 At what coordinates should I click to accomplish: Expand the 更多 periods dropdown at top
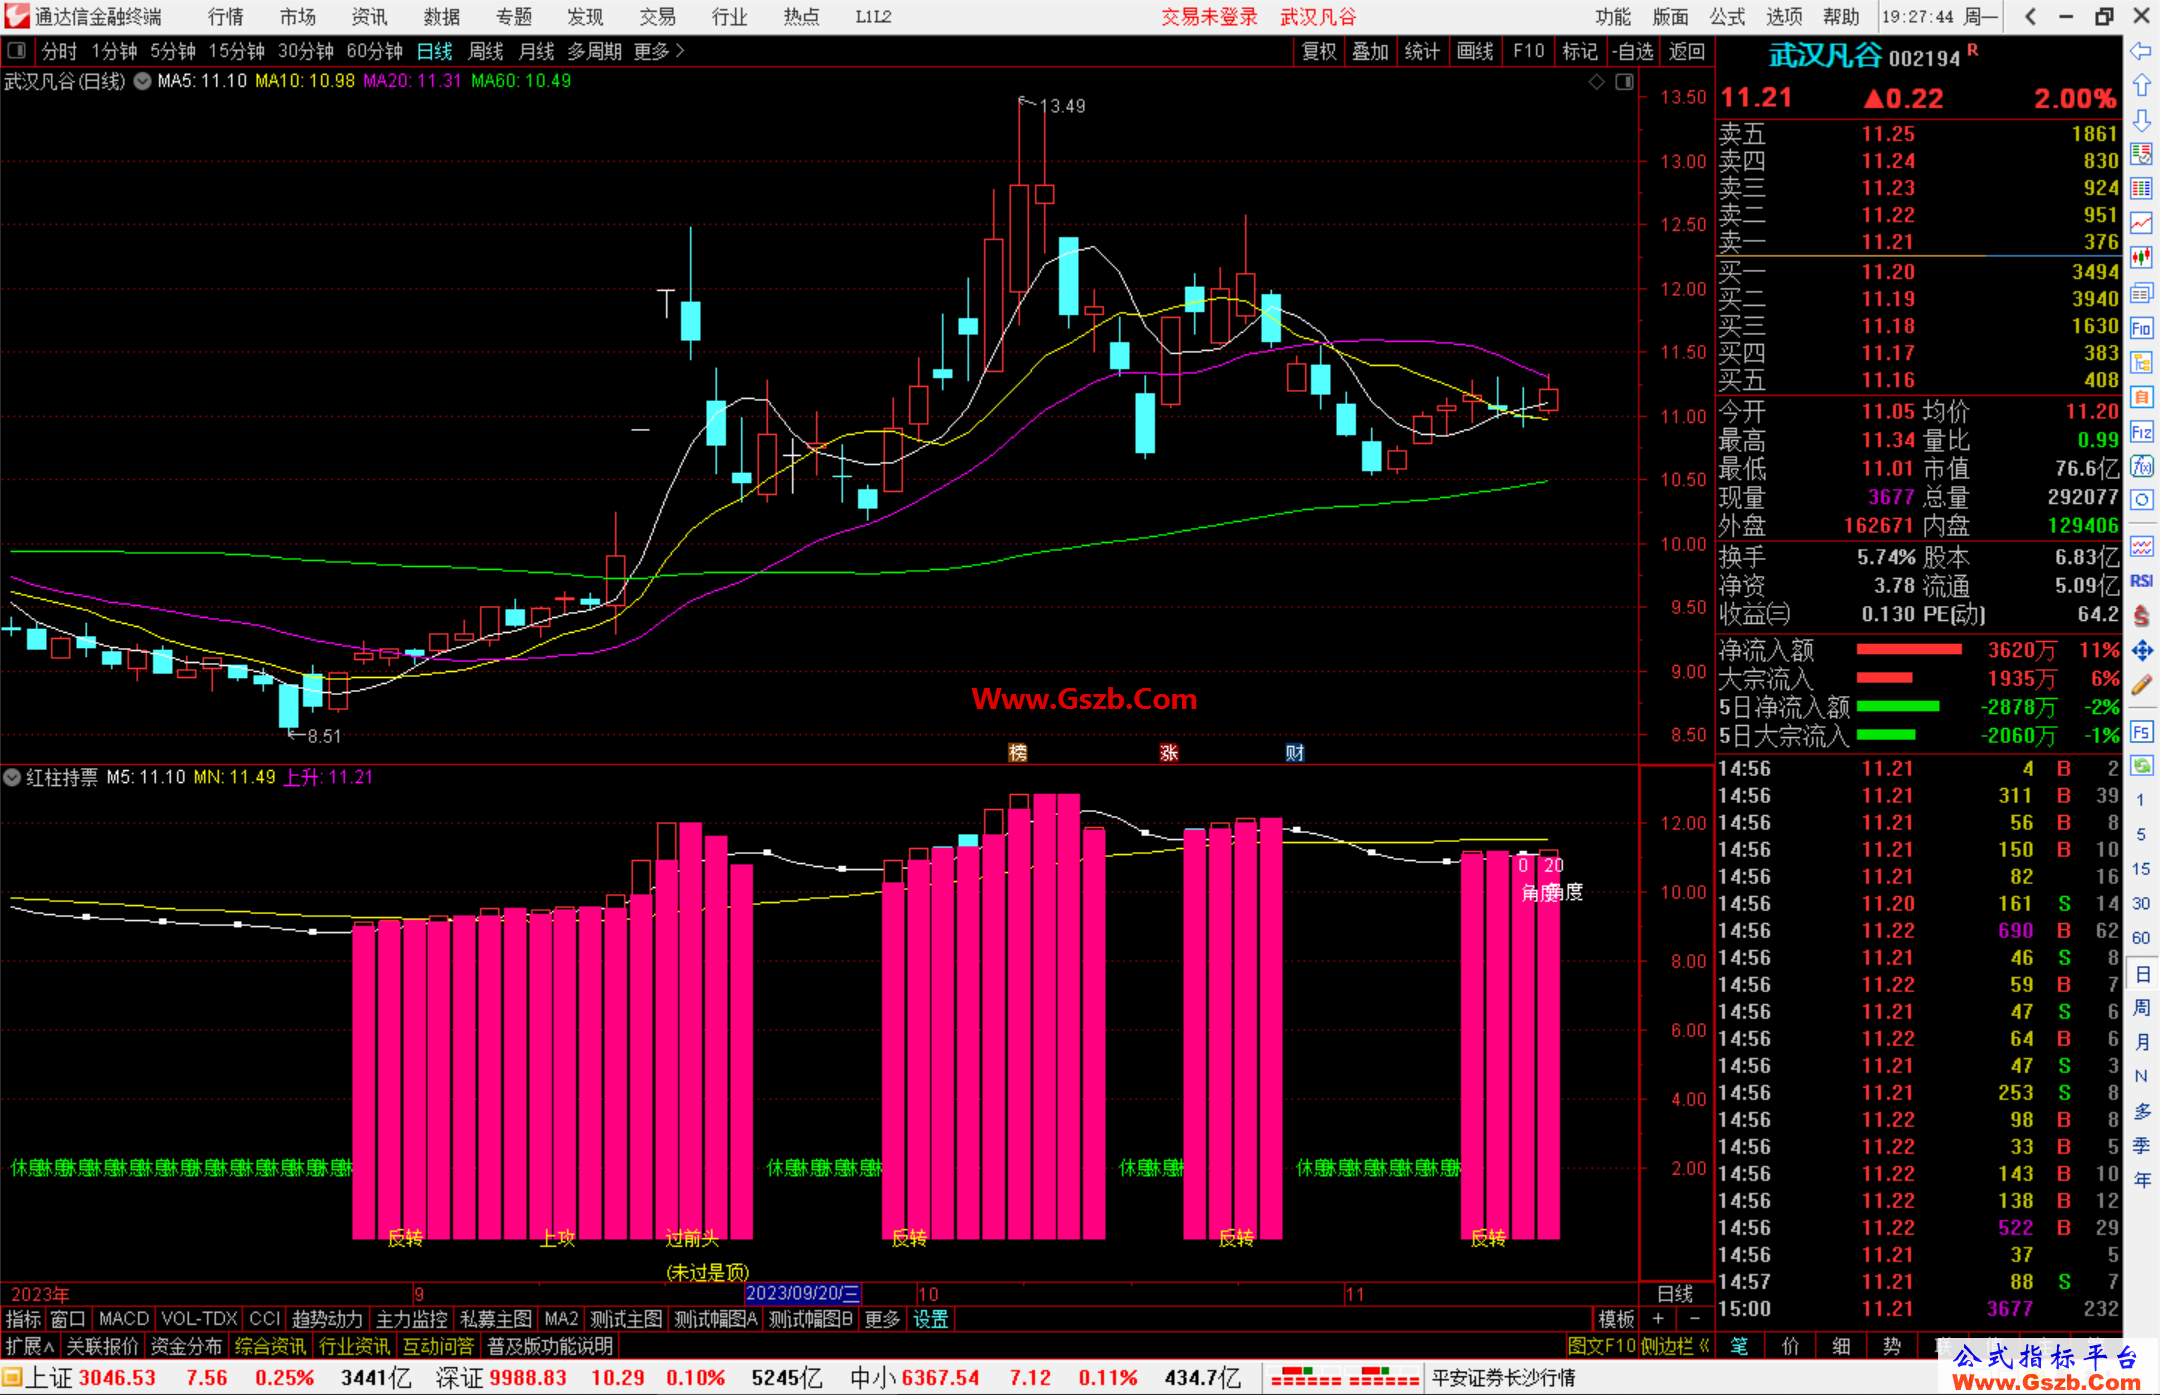pos(659,51)
